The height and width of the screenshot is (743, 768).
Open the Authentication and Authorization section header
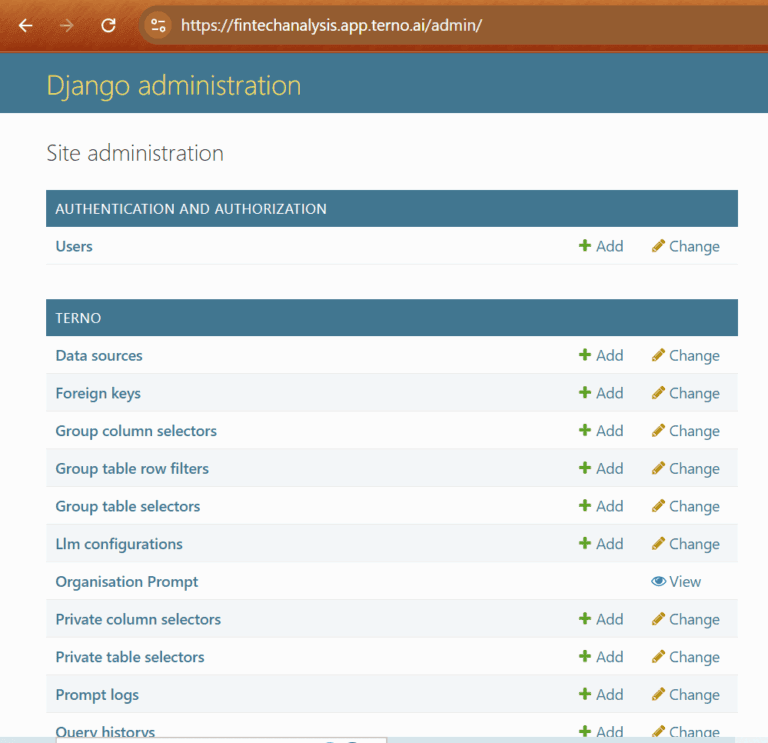tap(191, 209)
